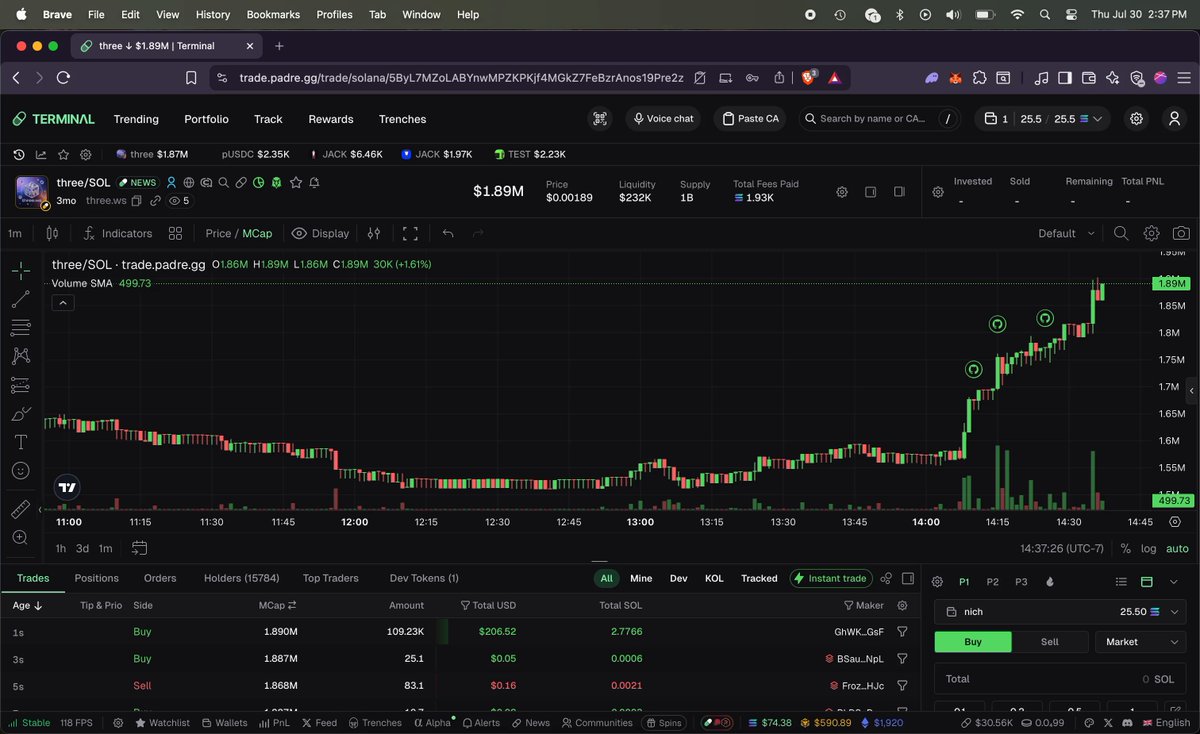
Task: Switch to the Orders tab
Action: coord(160,578)
